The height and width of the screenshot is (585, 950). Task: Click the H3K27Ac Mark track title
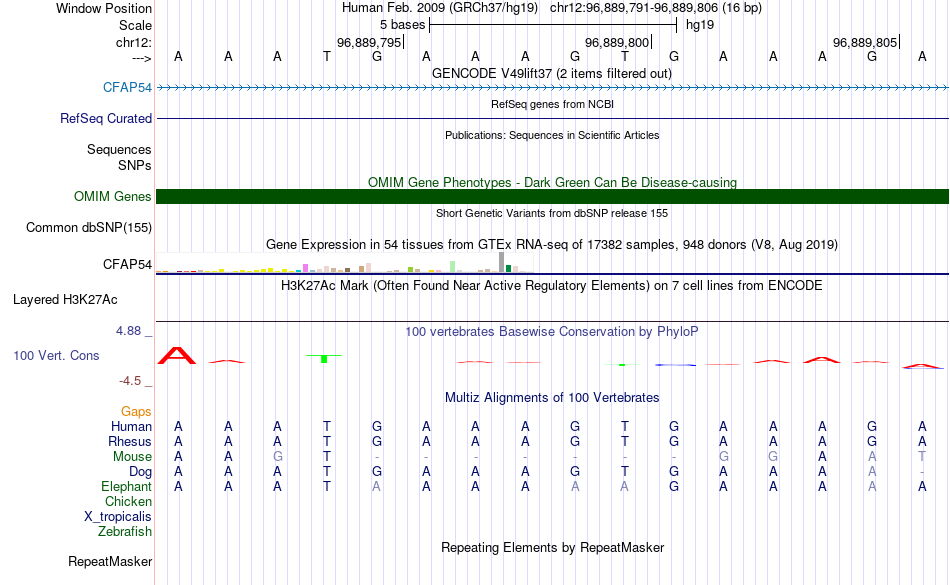pyautogui.click(x=552, y=285)
